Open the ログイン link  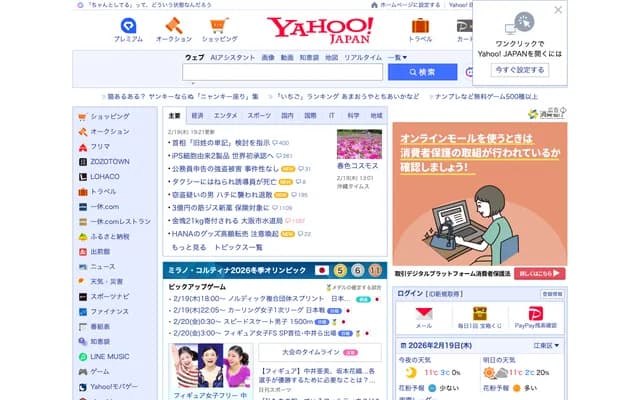(x=410, y=294)
